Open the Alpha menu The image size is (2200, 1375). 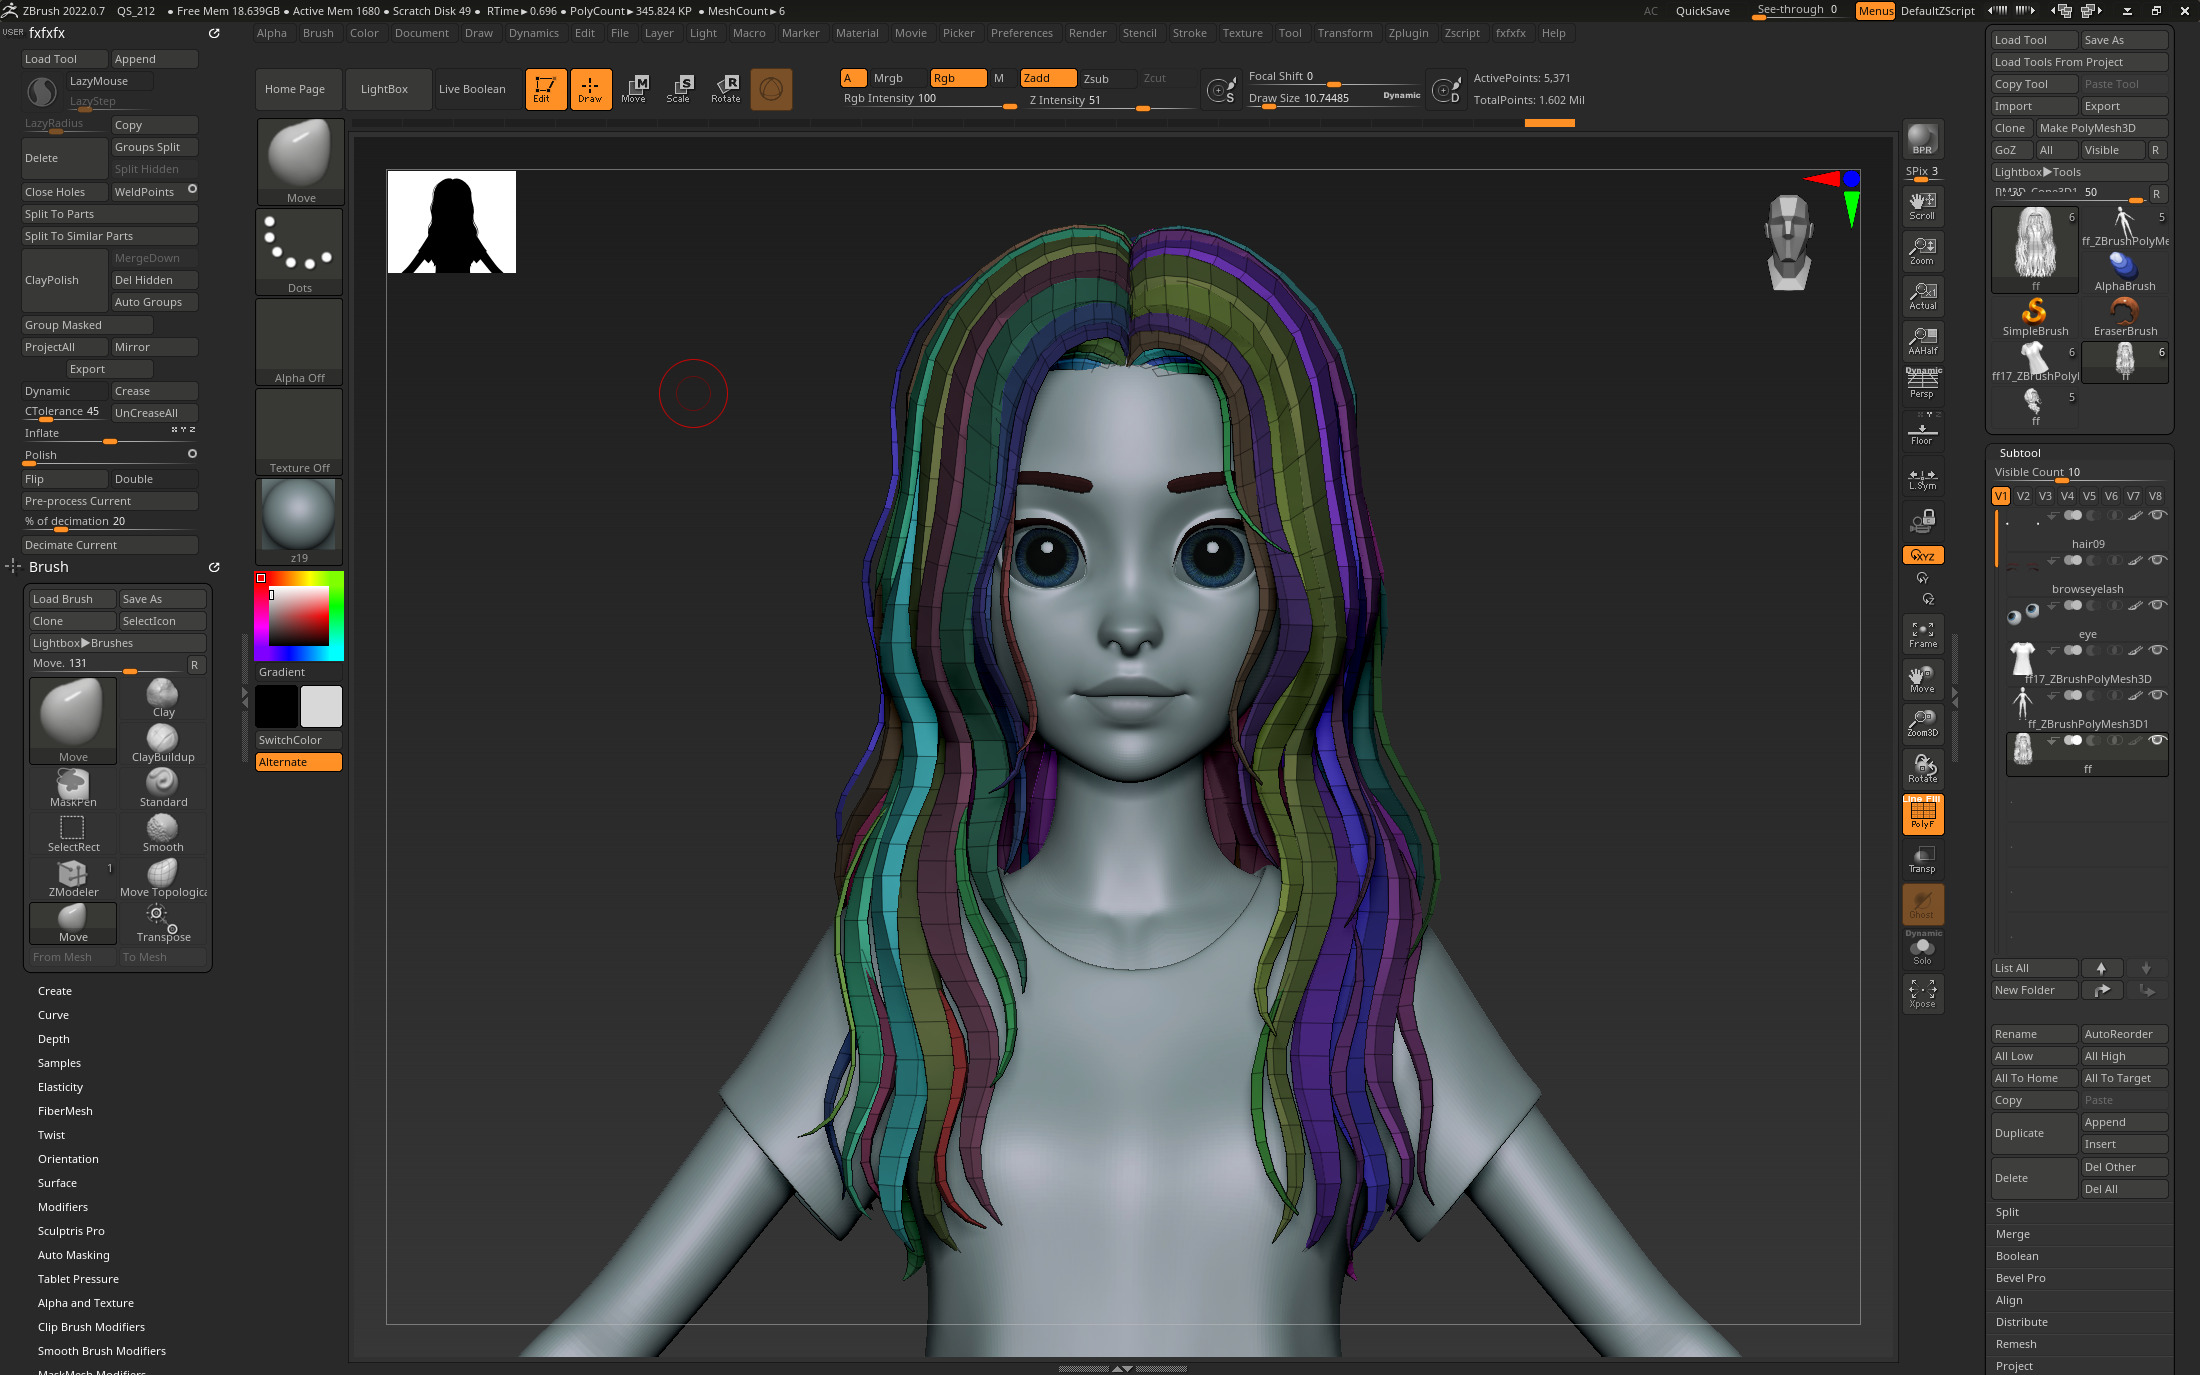pyautogui.click(x=271, y=33)
